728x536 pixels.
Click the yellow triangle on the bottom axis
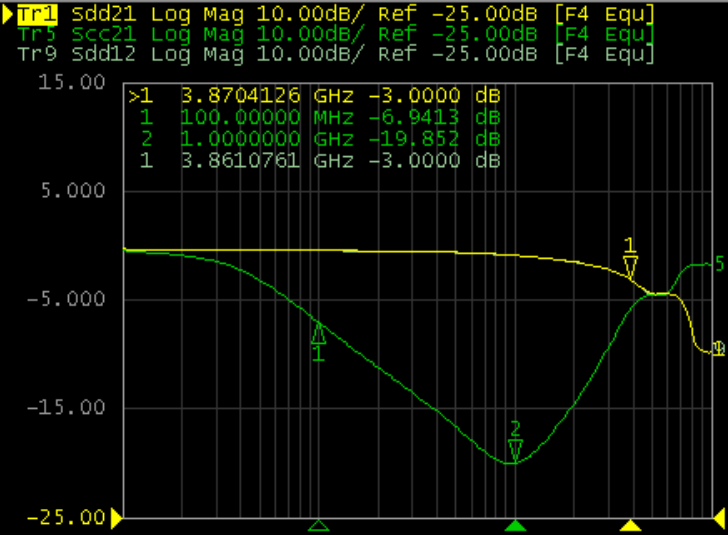pyautogui.click(x=630, y=525)
